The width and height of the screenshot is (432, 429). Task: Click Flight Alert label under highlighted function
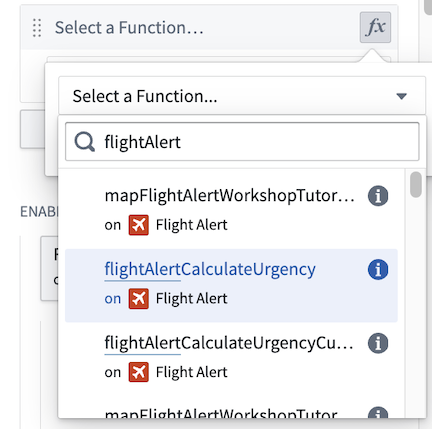192,298
